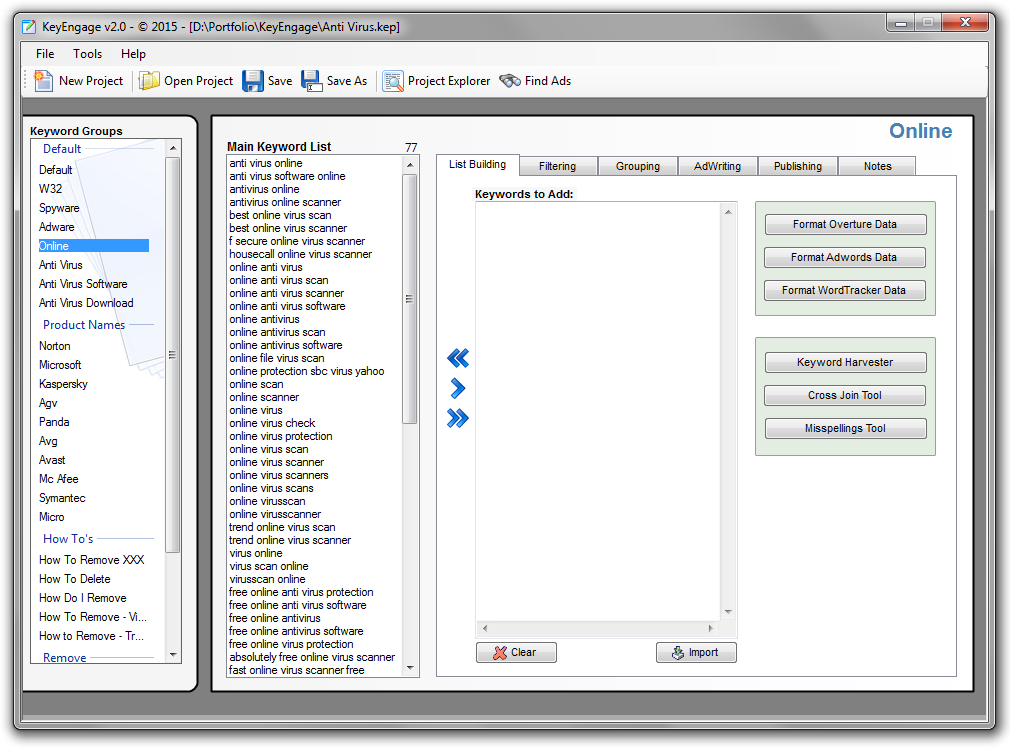Clear the Keywords to Add list
The width and height of the screenshot is (1010, 750).
[x=516, y=652]
